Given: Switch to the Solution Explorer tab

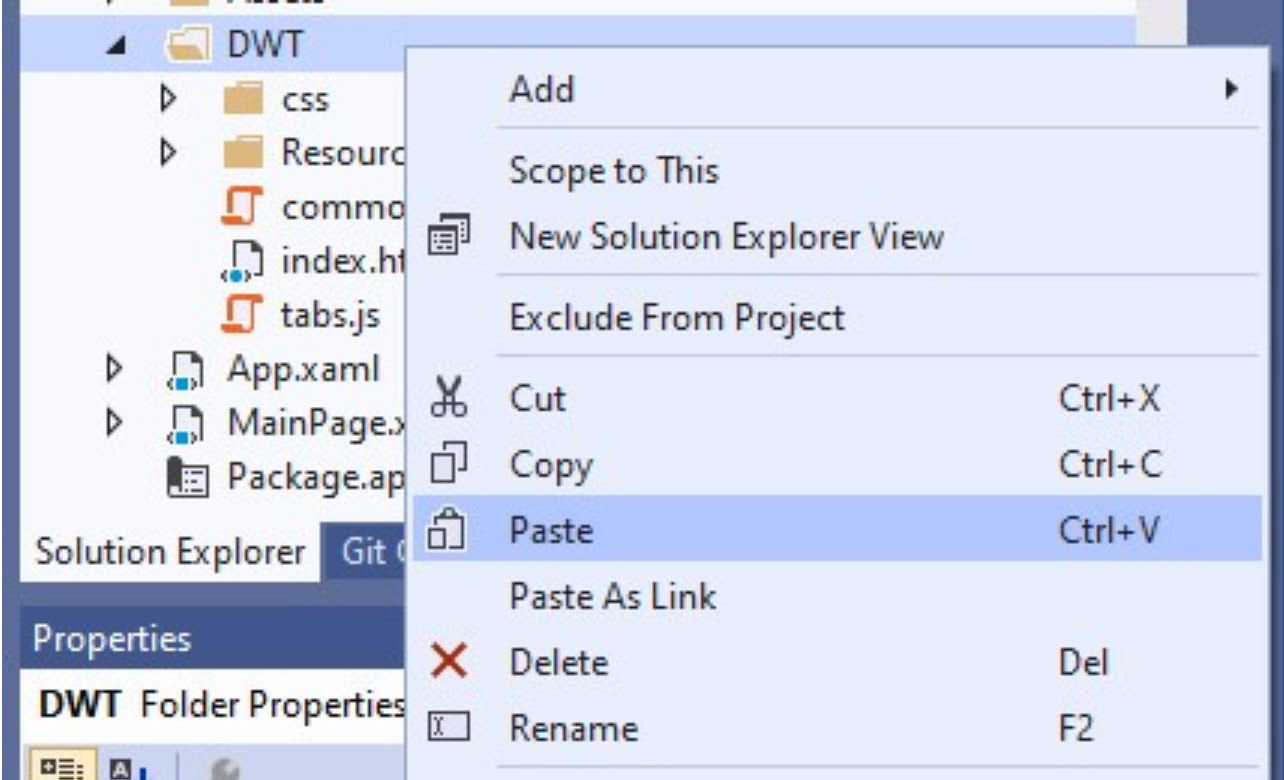Looking at the screenshot, I should click(x=170, y=553).
